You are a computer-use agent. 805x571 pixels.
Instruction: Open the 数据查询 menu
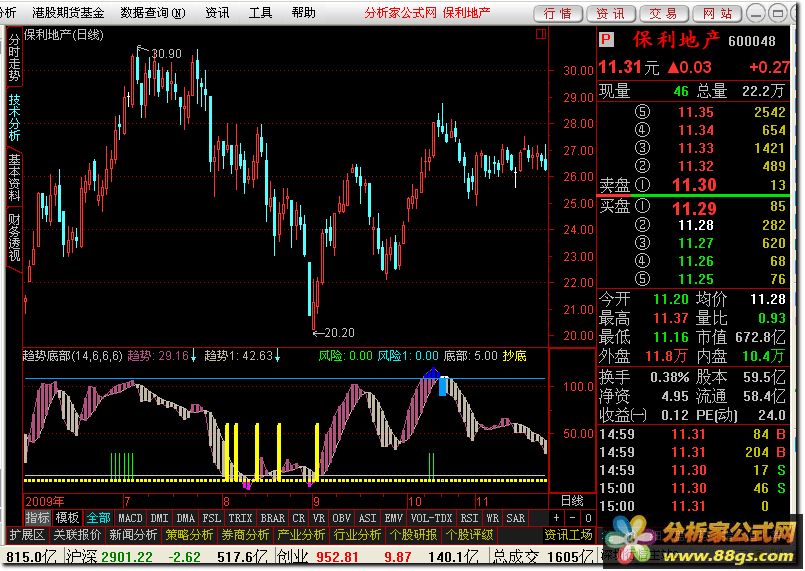point(153,13)
